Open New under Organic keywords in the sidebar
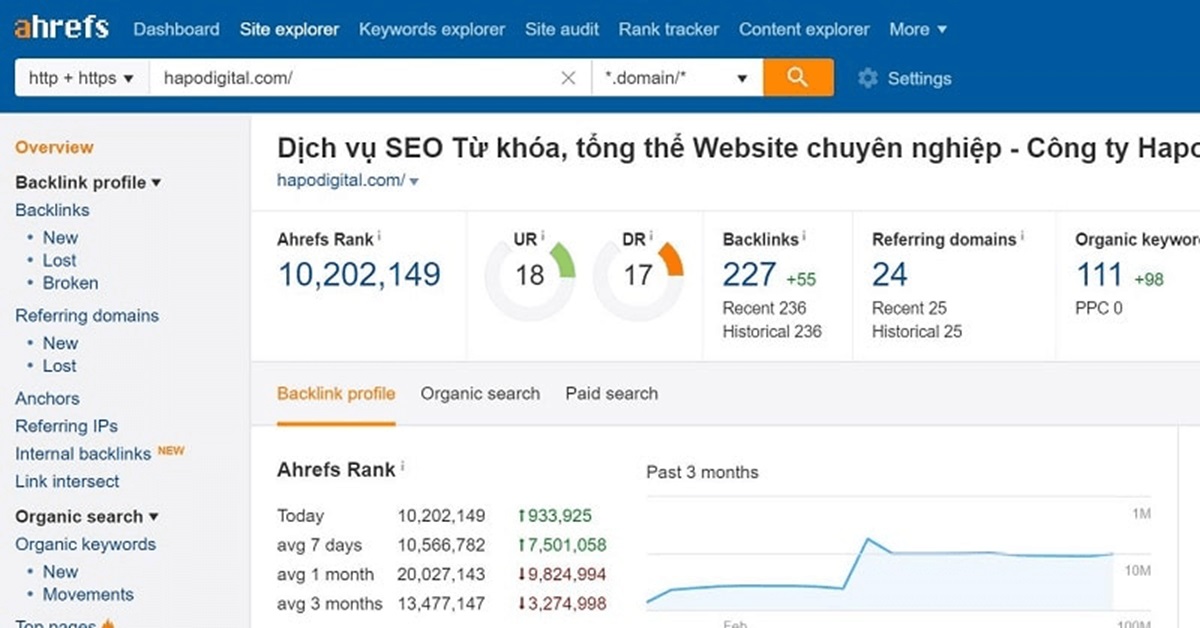Screen dimensions: 1200x628 (60, 572)
